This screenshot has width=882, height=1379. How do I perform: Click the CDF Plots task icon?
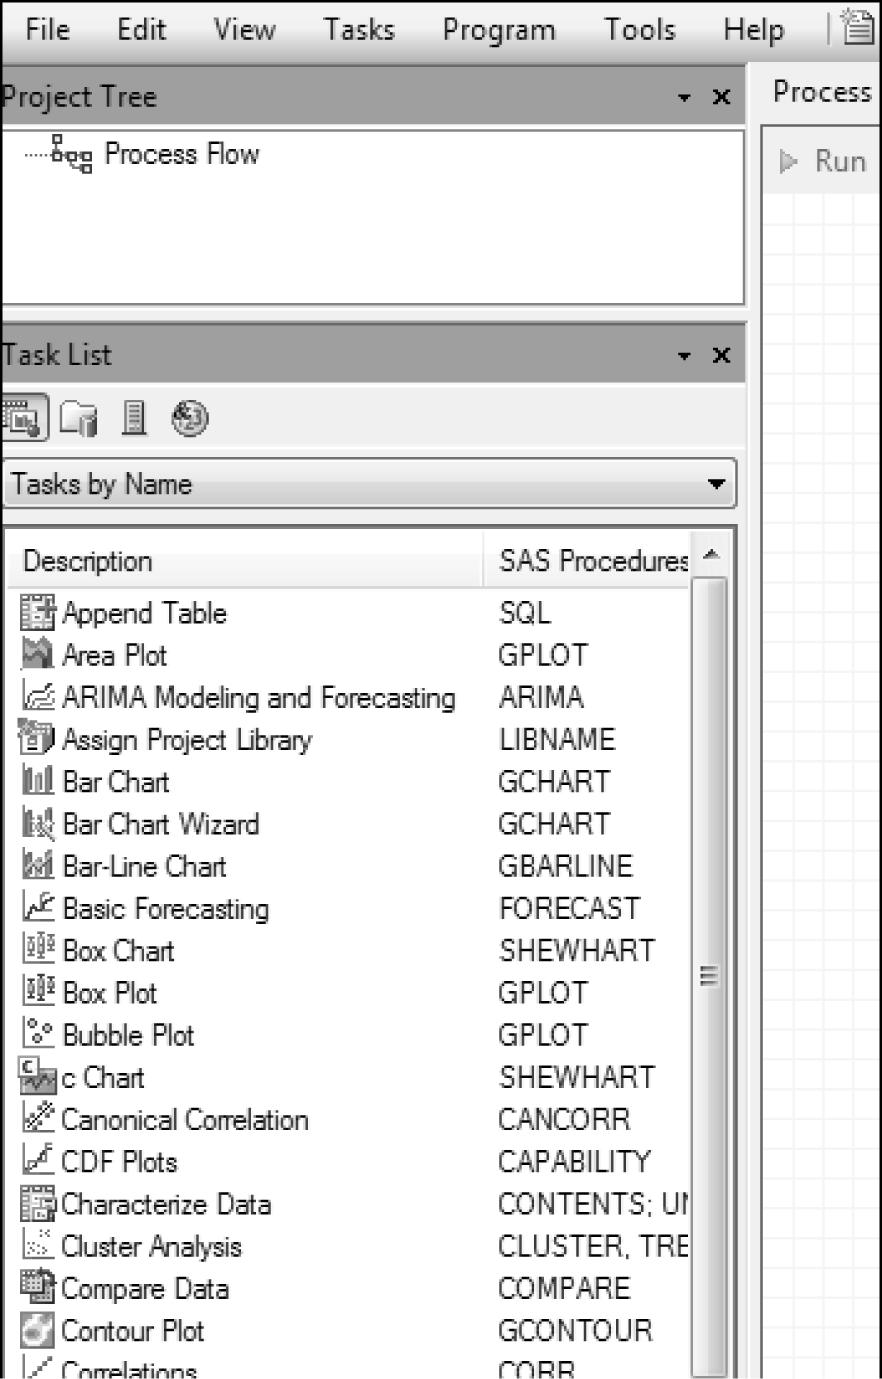coord(38,1161)
